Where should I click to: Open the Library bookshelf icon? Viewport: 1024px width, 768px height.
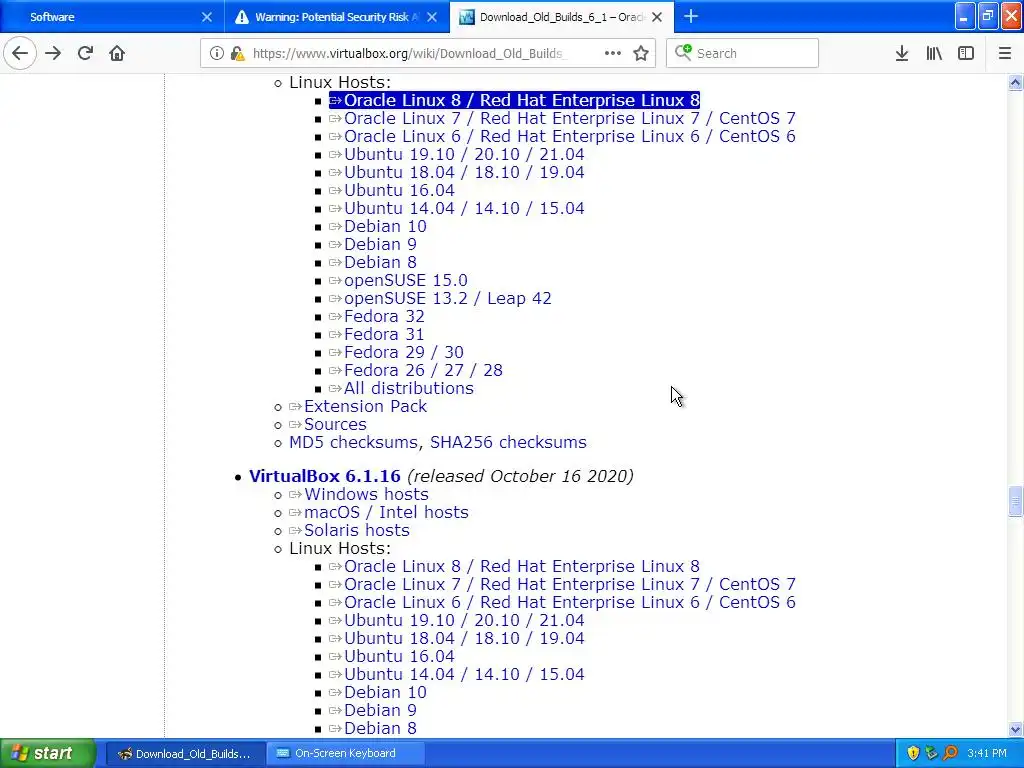coord(934,53)
